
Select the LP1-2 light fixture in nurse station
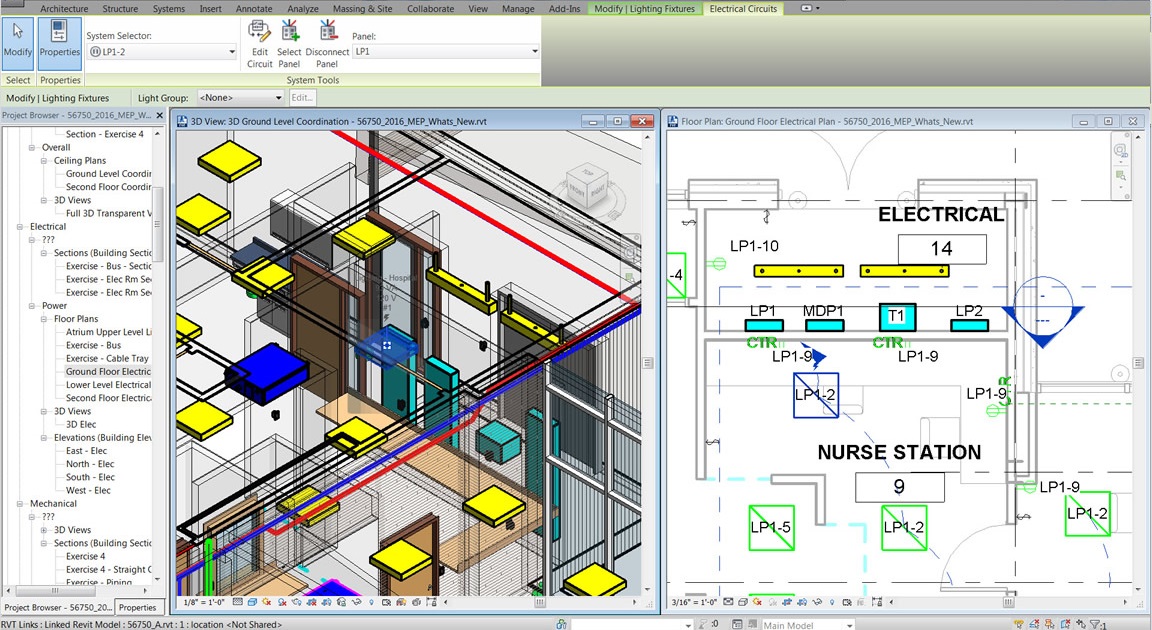pos(814,395)
